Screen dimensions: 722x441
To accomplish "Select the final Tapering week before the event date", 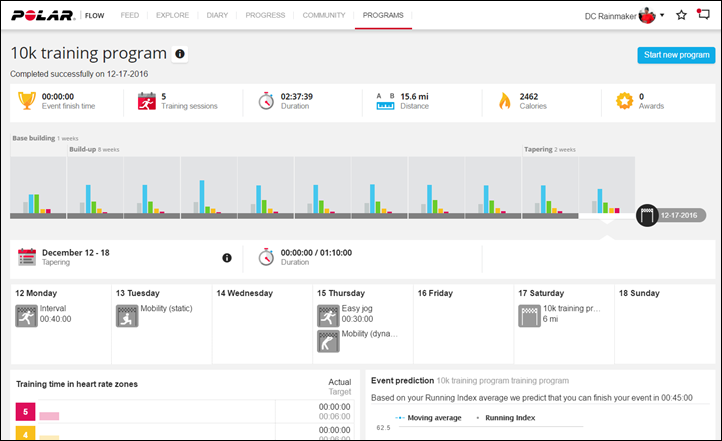I will tap(607, 187).
